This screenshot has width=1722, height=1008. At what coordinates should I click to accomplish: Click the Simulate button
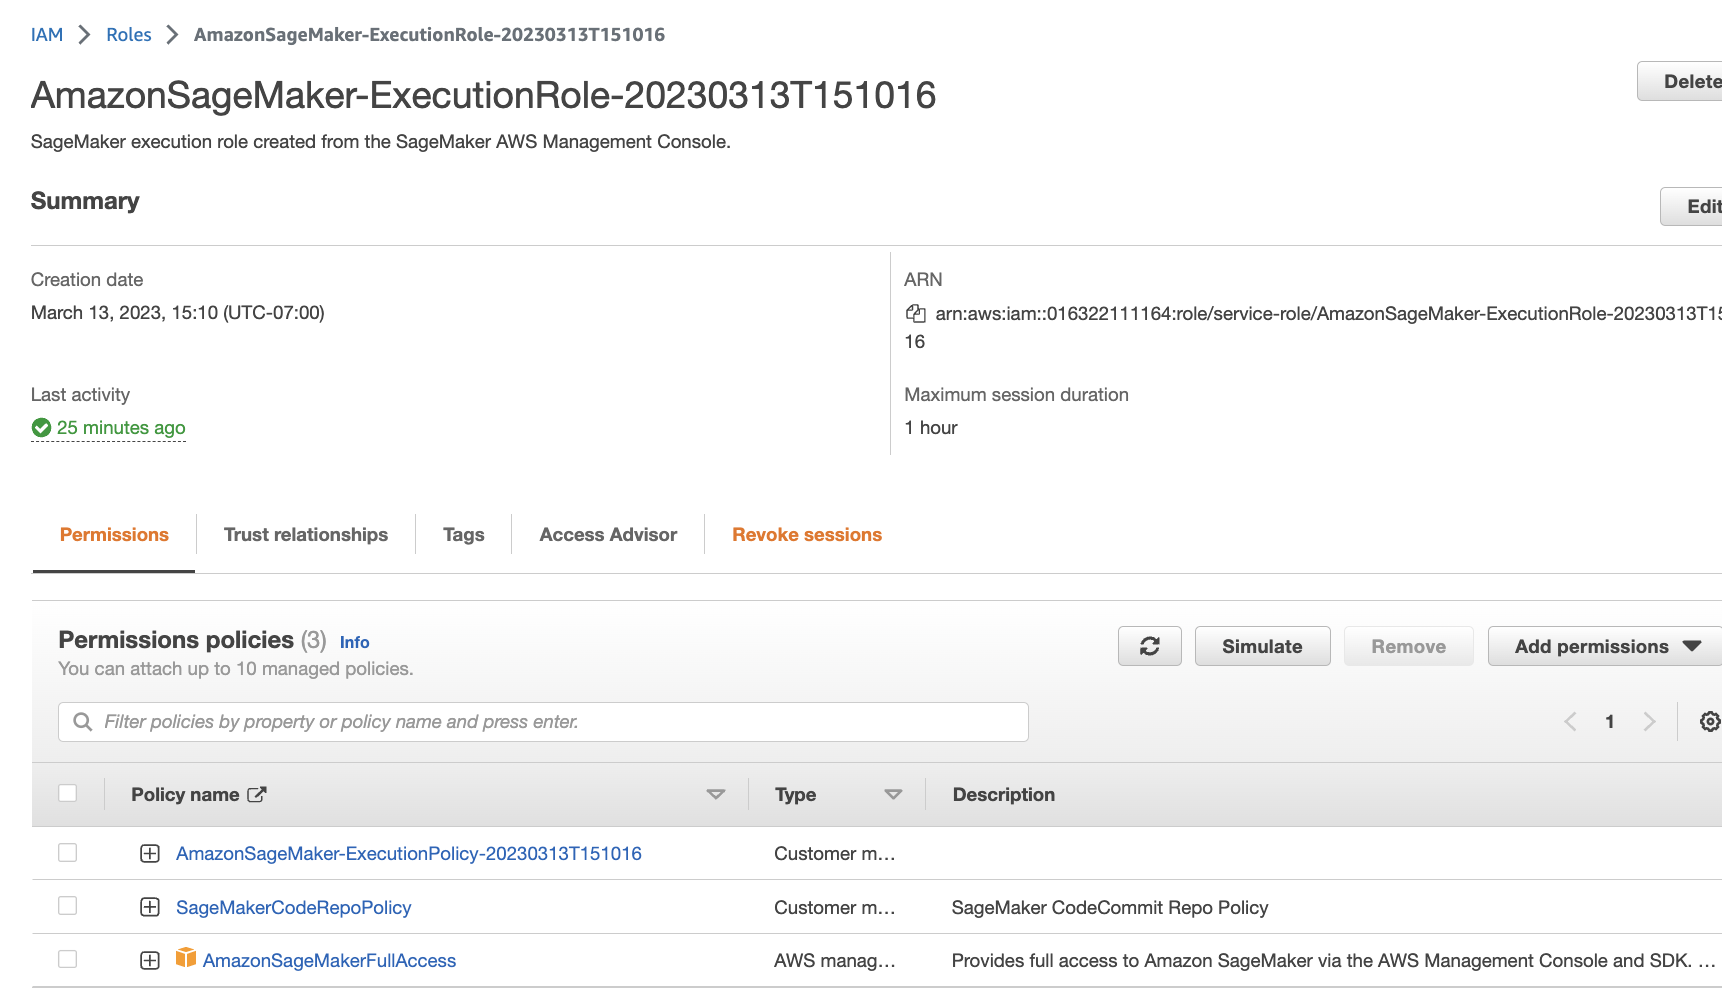[x=1262, y=646]
